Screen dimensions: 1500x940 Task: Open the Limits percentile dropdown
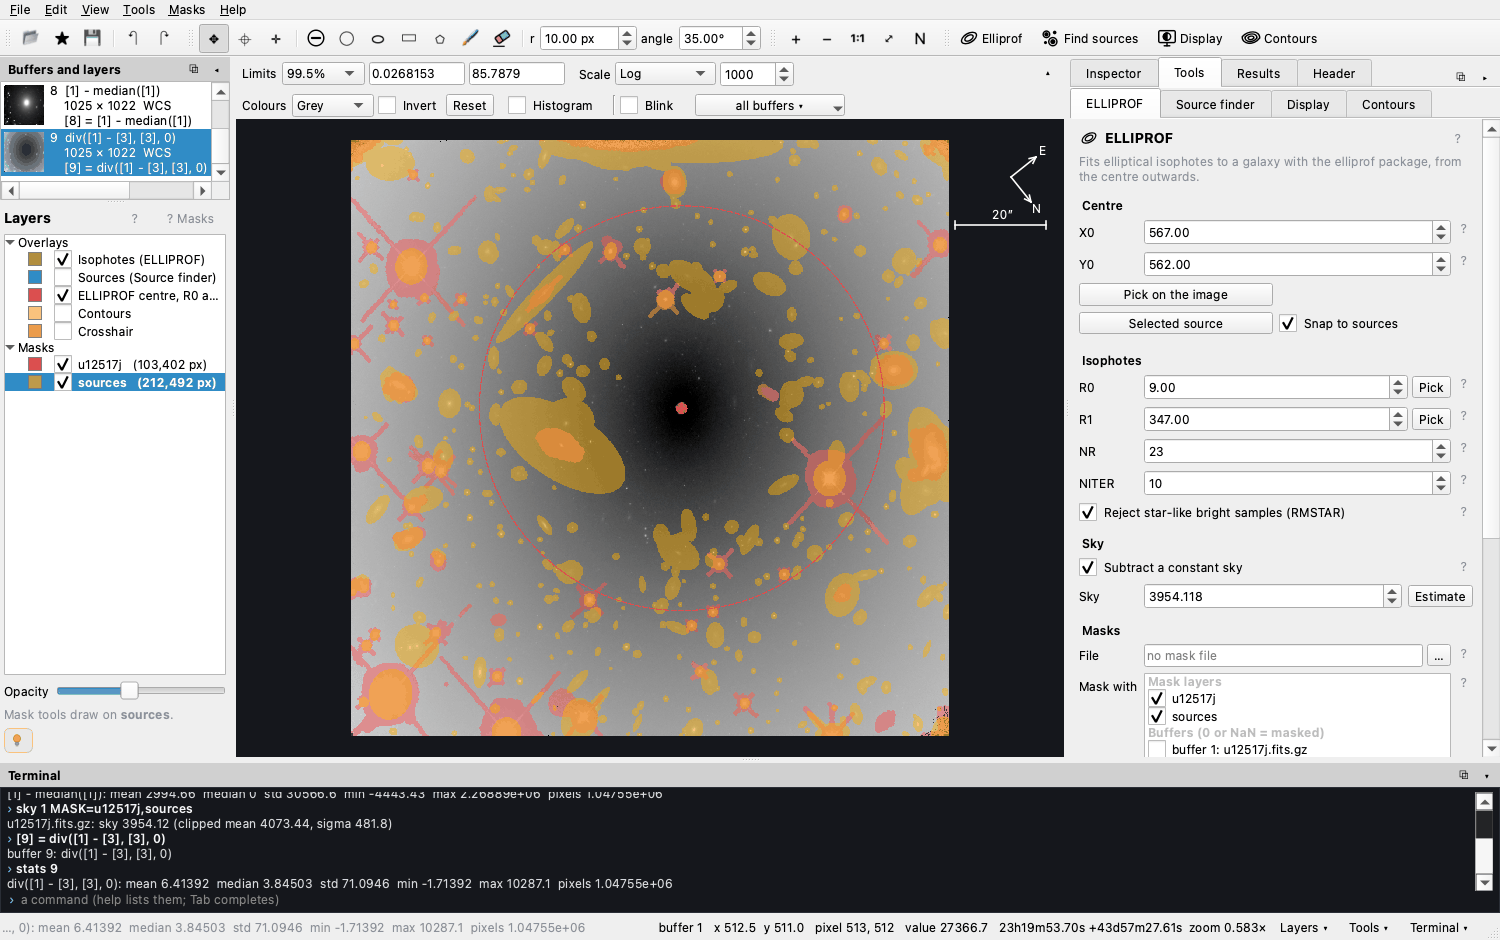pos(323,74)
